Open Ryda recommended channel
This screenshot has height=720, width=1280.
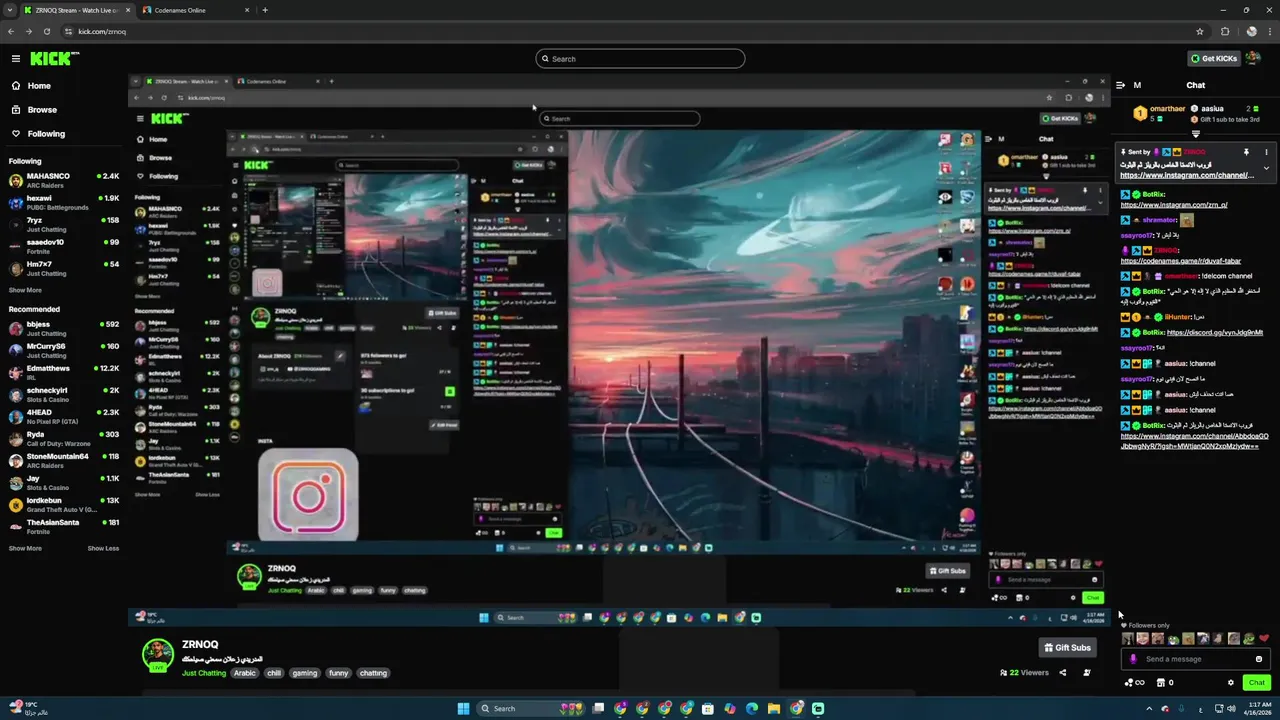pos(64,439)
